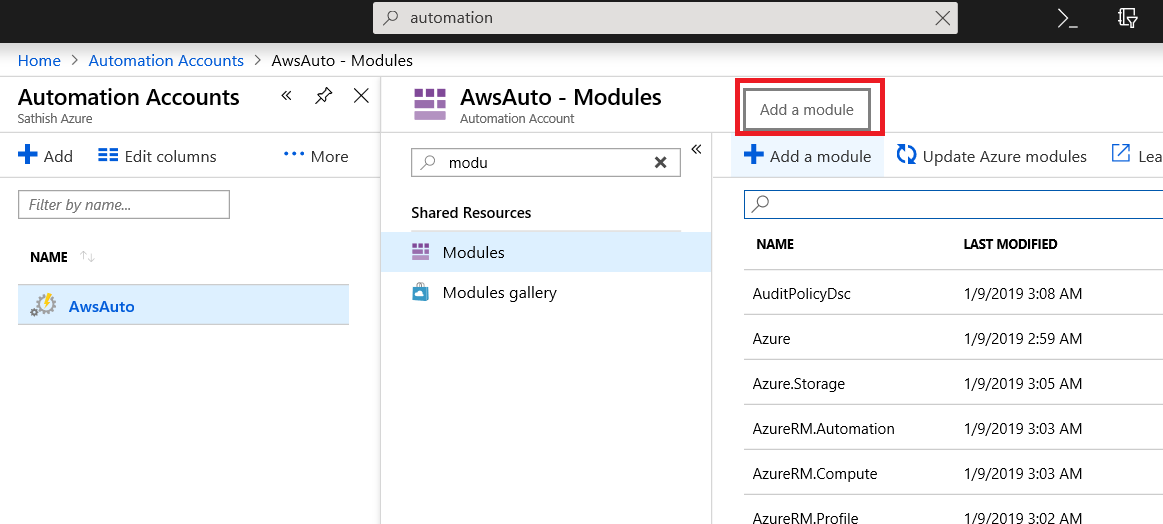The height and width of the screenshot is (524, 1163).
Task: Open Edit columns
Action: pos(157,156)
